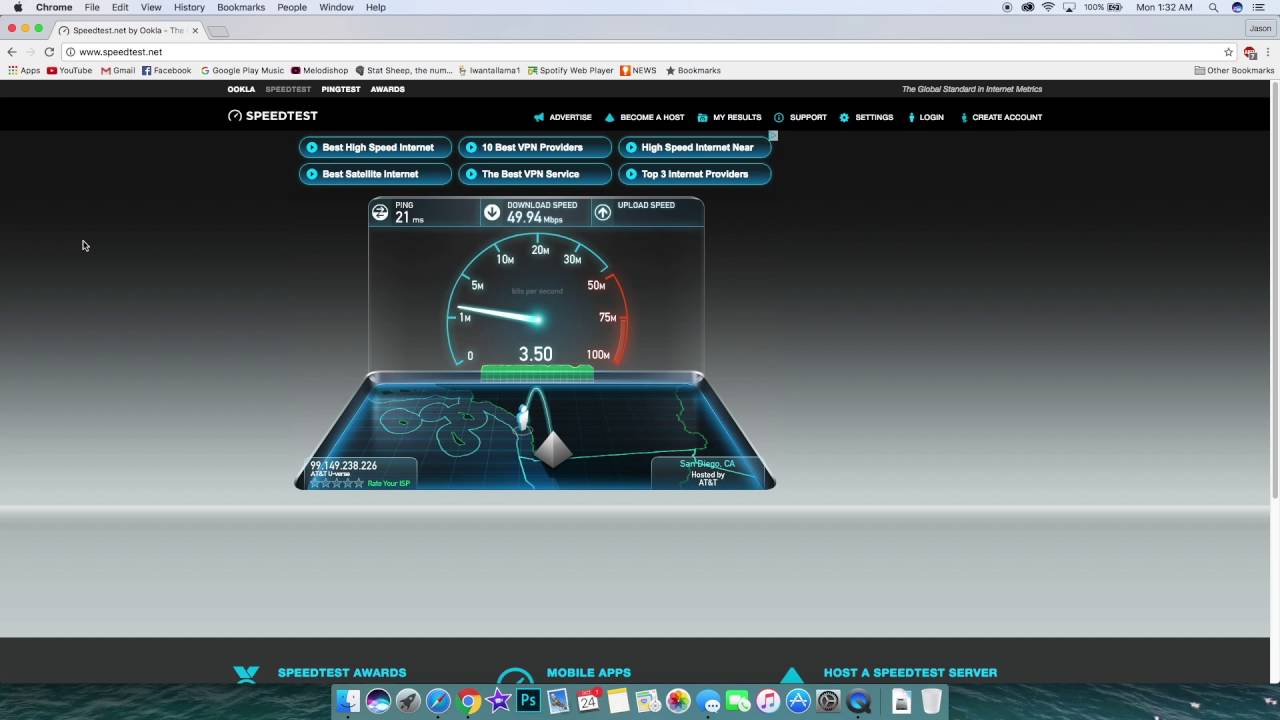Open the History menu
This screenshot has height=720, width=1280.
(189, 7)
